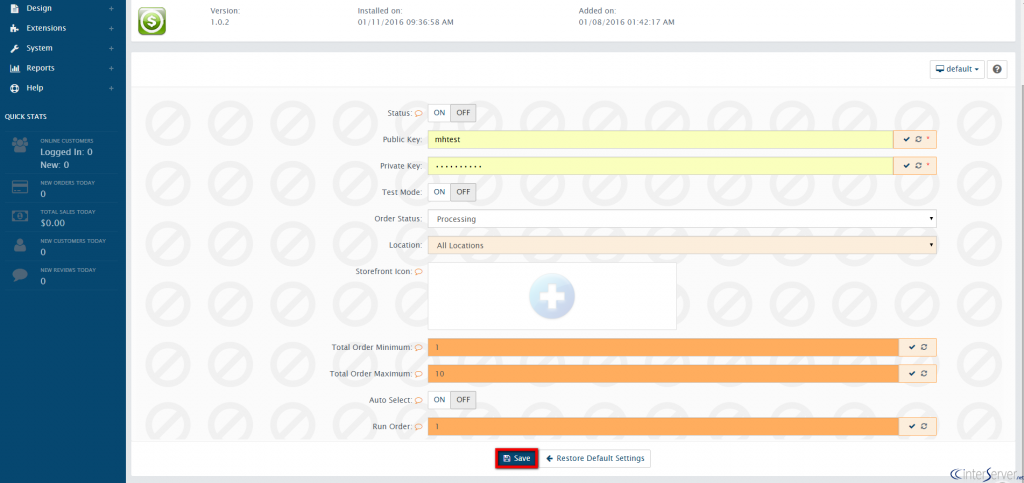Open the help question mark button
Viewport: 1024px width, 483px height.
(x=997, y=69)
